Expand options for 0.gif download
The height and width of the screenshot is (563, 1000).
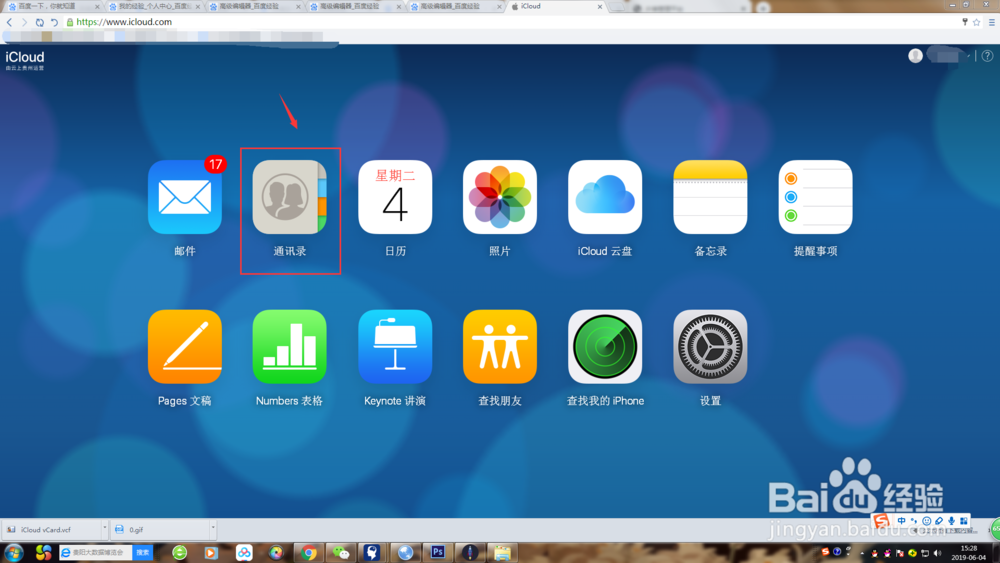tap(213, 529)
